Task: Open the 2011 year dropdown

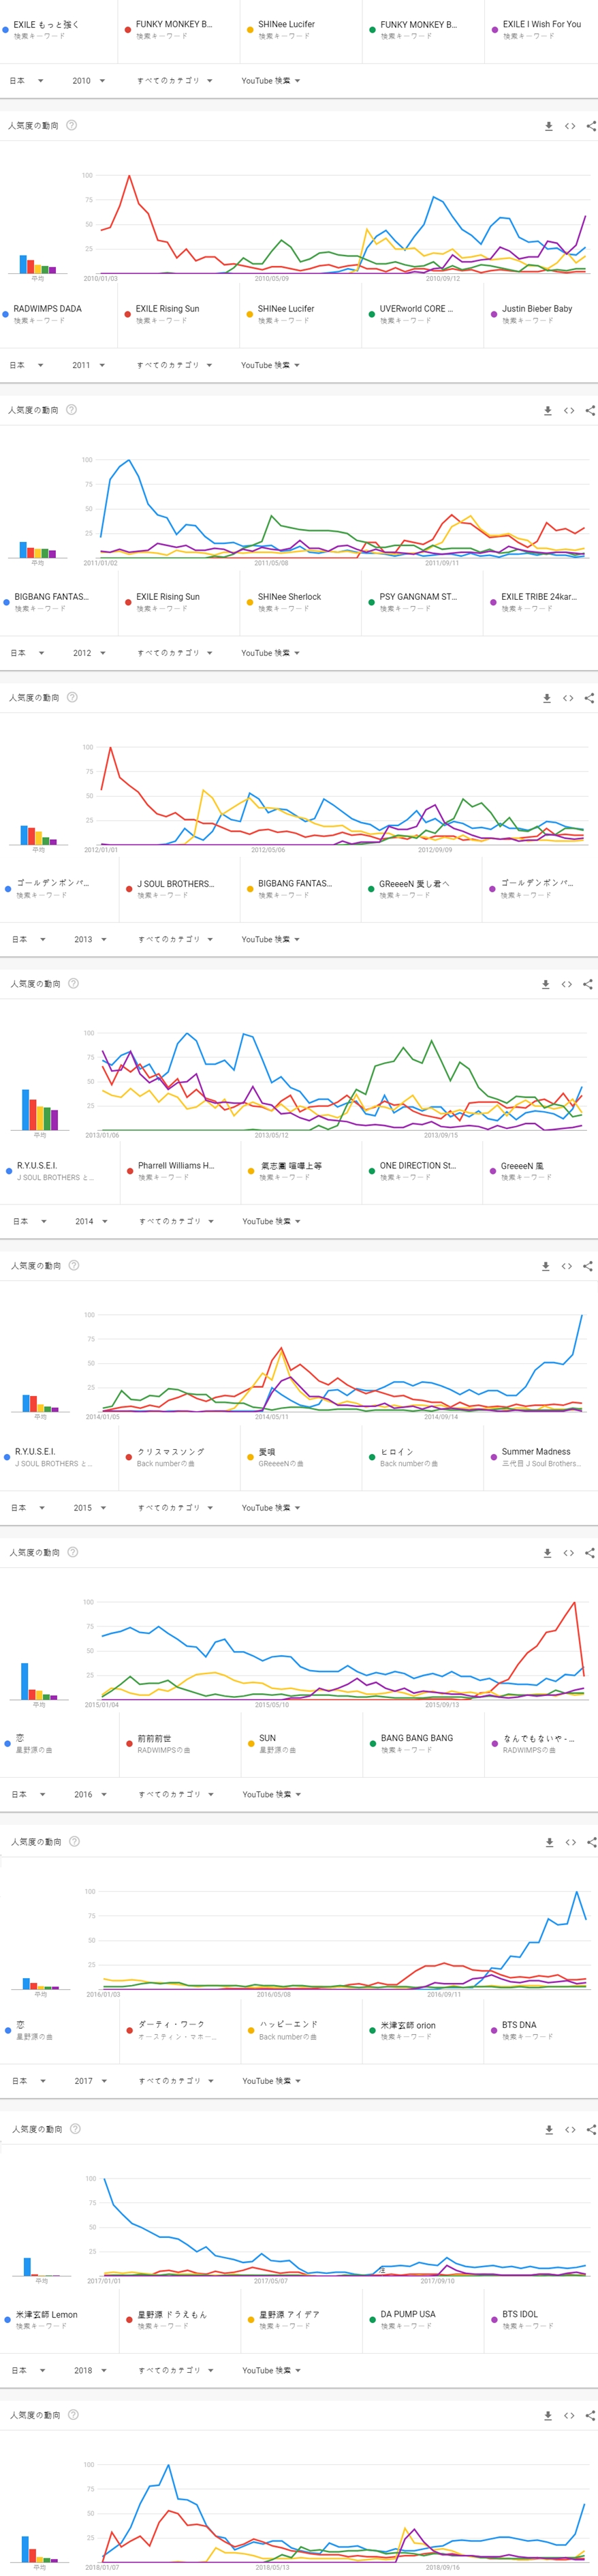Action: click(x=89, y=365)
